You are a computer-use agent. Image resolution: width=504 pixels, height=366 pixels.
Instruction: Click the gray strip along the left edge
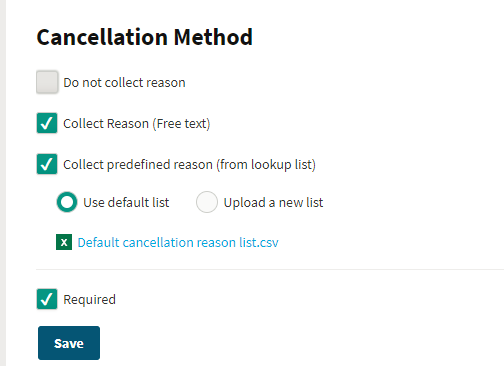pos(3,183)
